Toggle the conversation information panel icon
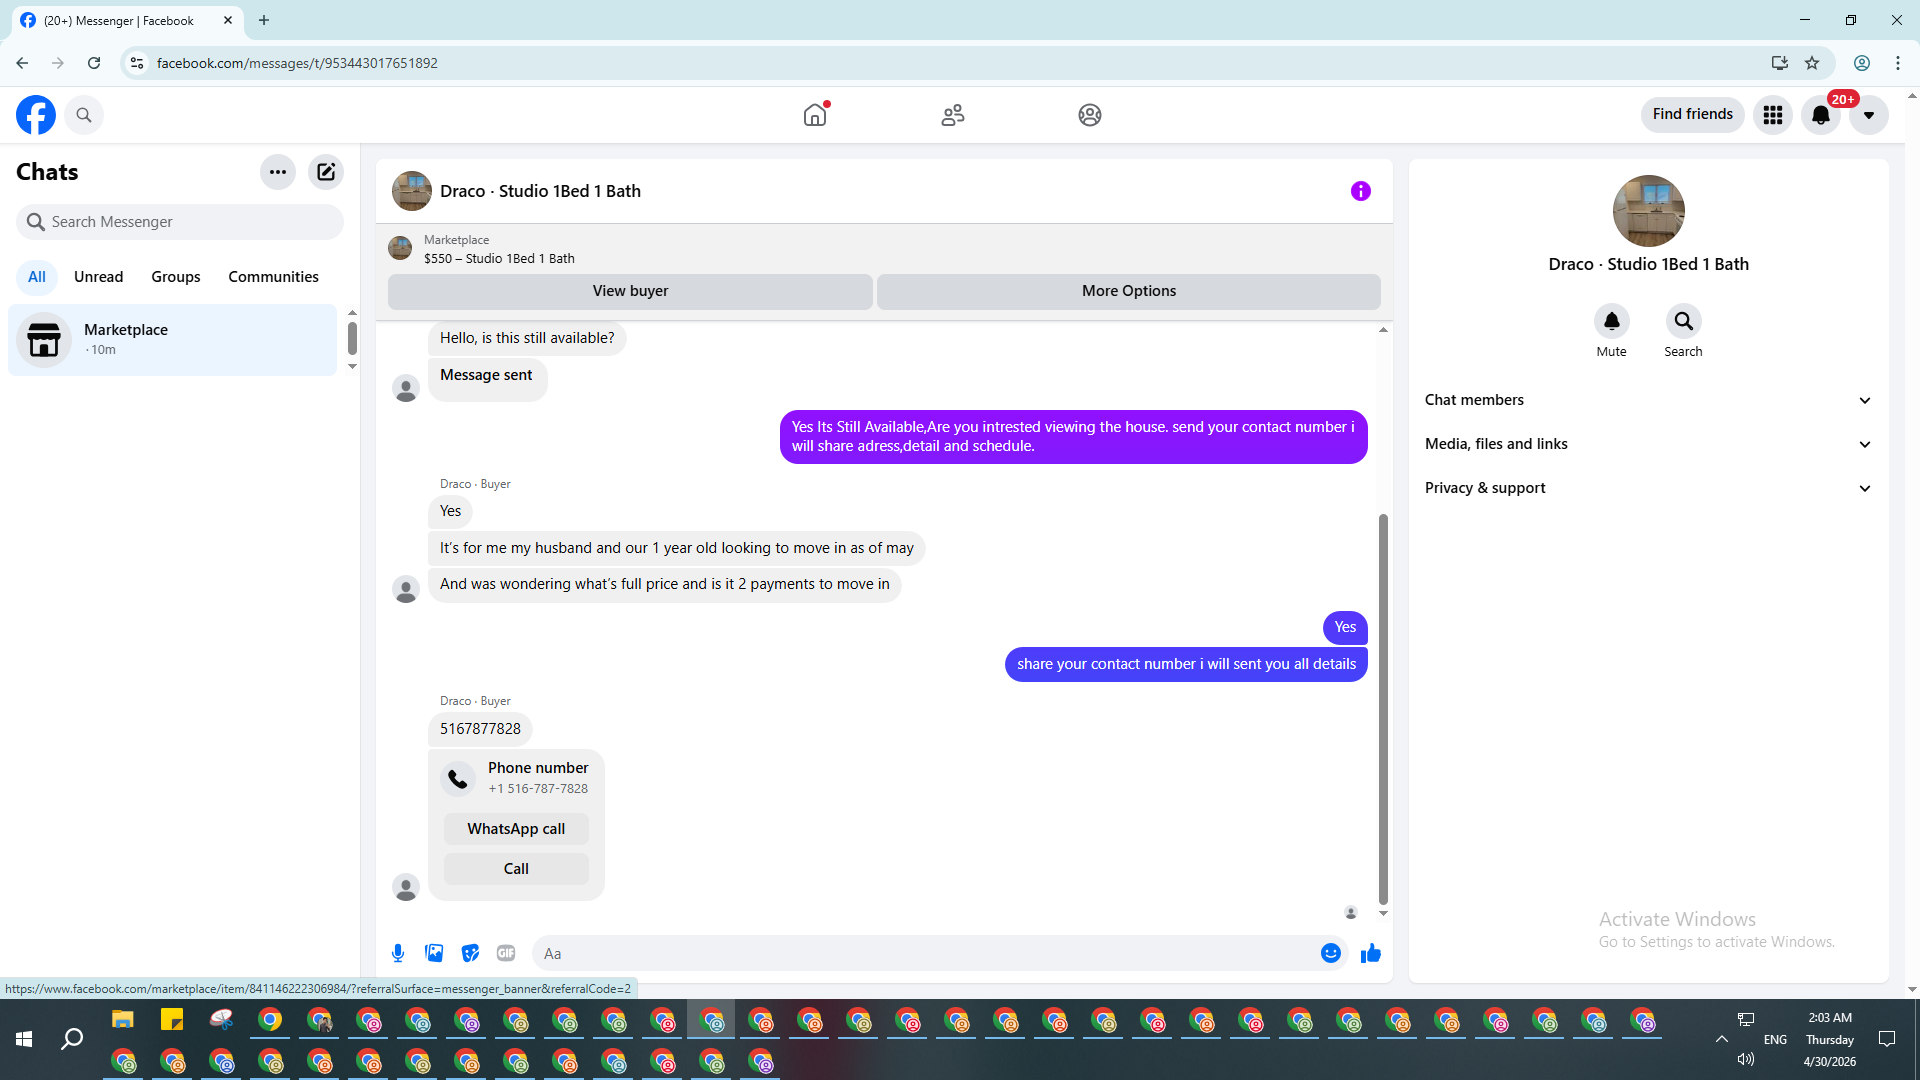The height and width of the screenshot is (1080, 1920). click(1360, 191)
